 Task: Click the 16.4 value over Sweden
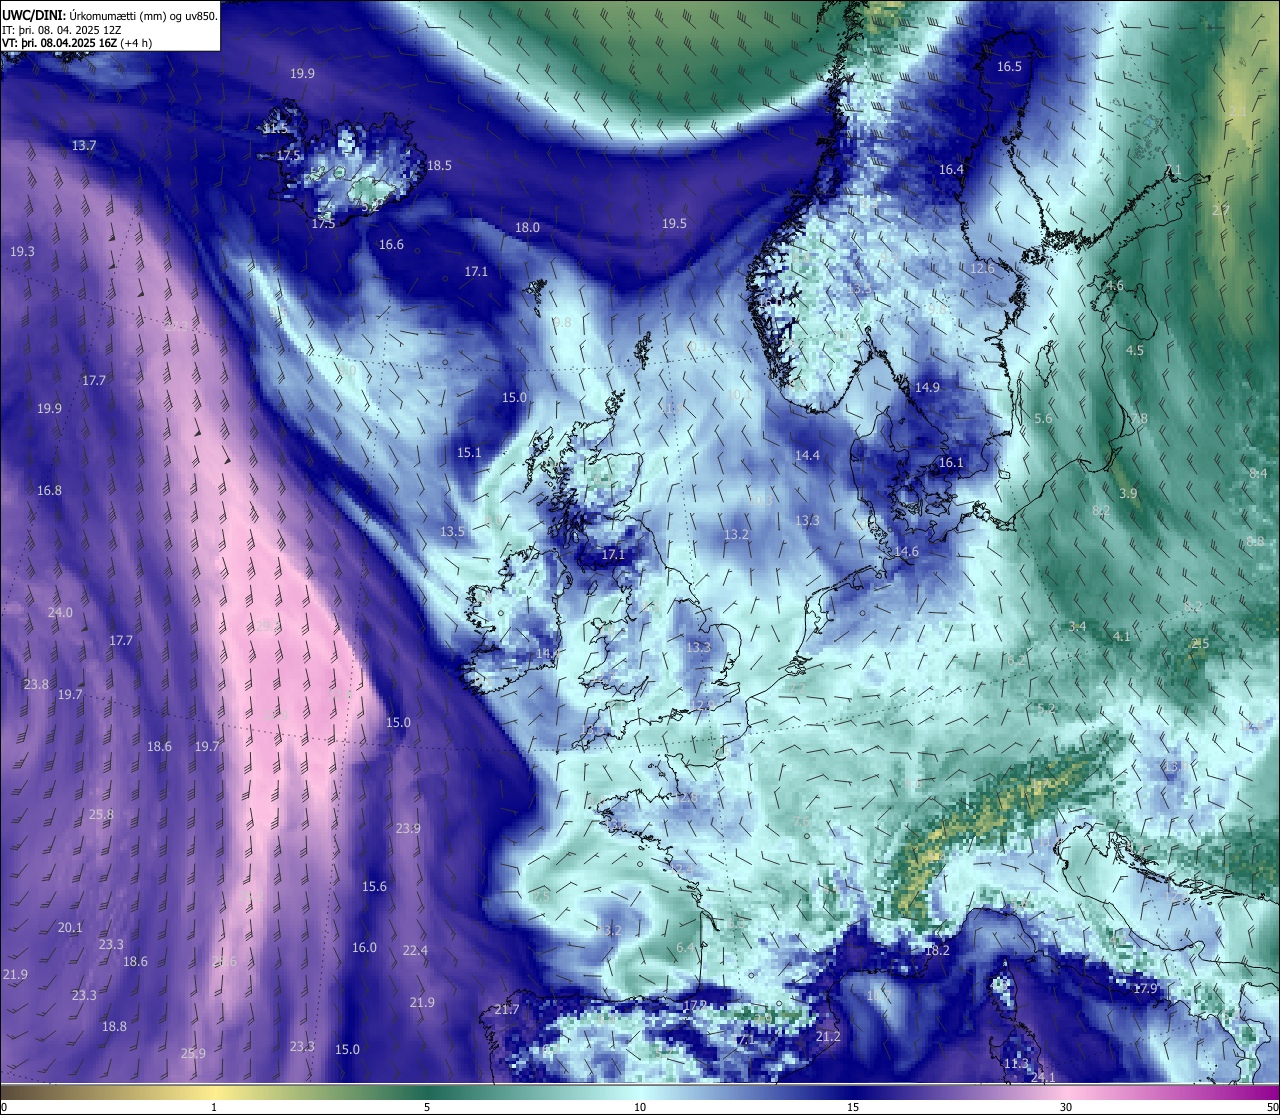(x=951, y=169)
